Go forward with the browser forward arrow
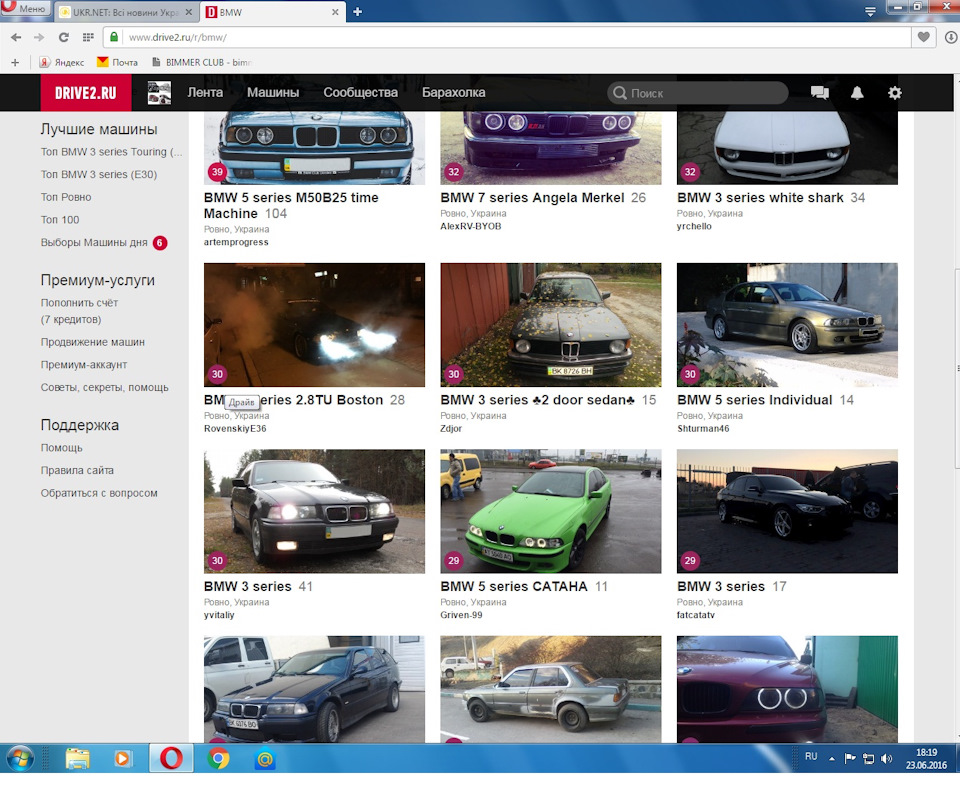 [x=39, y=37]
